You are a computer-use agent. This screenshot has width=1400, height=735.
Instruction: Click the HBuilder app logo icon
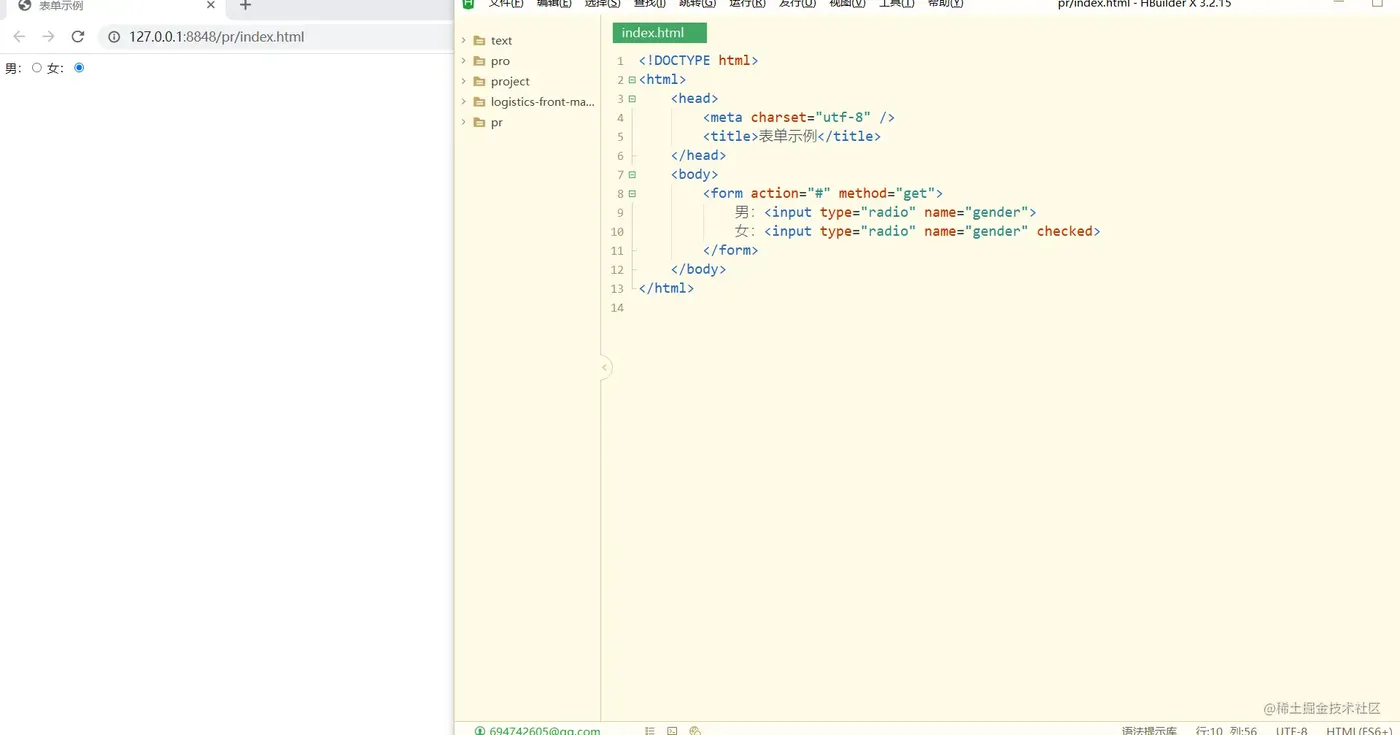(x=468, y=4)
